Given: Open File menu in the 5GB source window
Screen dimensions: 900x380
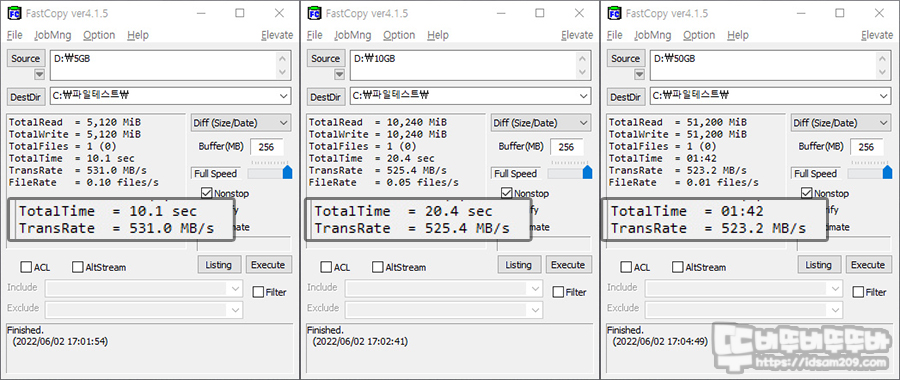Looking at the screenshot, I should point(14,35).
